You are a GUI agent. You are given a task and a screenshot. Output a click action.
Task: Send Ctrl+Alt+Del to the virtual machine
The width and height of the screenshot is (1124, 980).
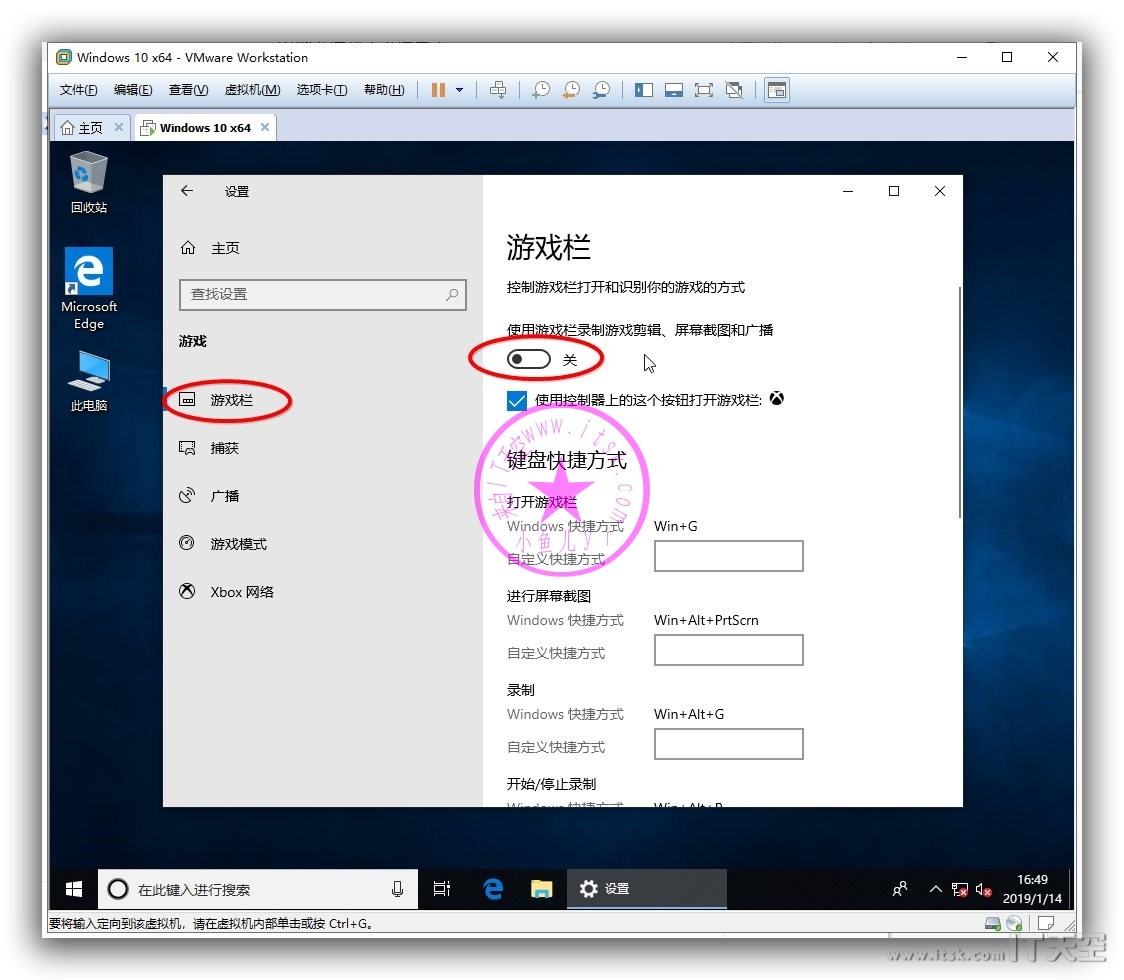[498, 90]
